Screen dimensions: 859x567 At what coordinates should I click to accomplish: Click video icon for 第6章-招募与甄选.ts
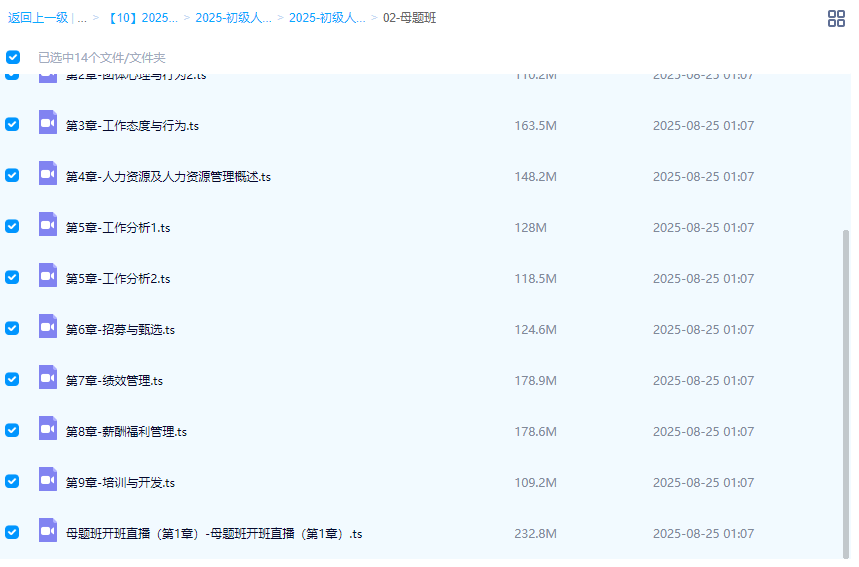[x=48, y=327]
